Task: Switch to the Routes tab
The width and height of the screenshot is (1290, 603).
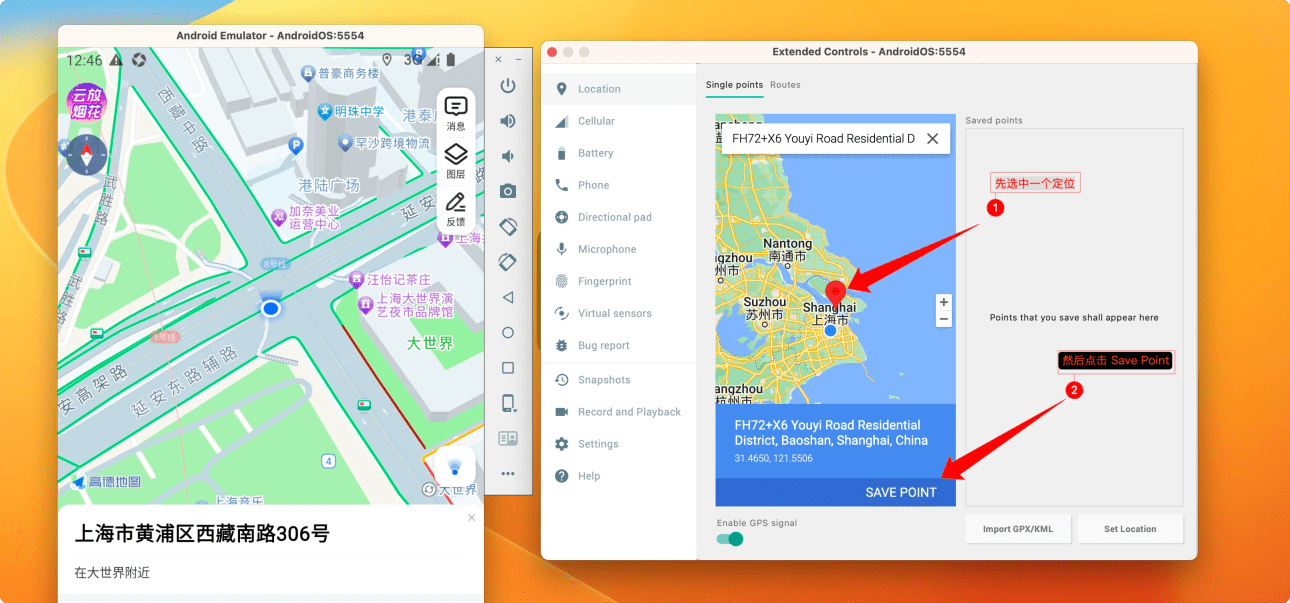Action: click(x=785, y=85)
